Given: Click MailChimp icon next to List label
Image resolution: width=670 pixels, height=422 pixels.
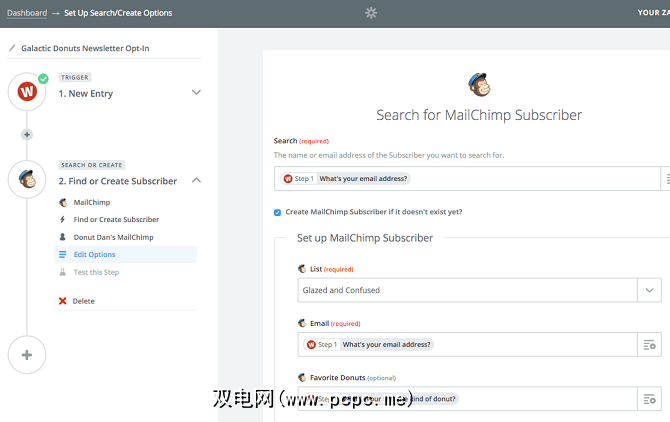Looking at the screenshot, I should point(302,269).
